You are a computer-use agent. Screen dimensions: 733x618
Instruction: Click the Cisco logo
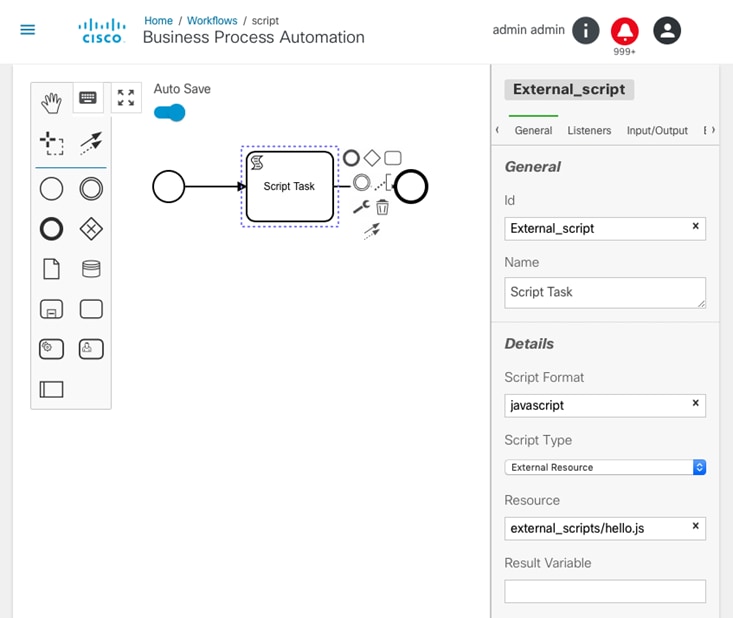tap(102, 31)
